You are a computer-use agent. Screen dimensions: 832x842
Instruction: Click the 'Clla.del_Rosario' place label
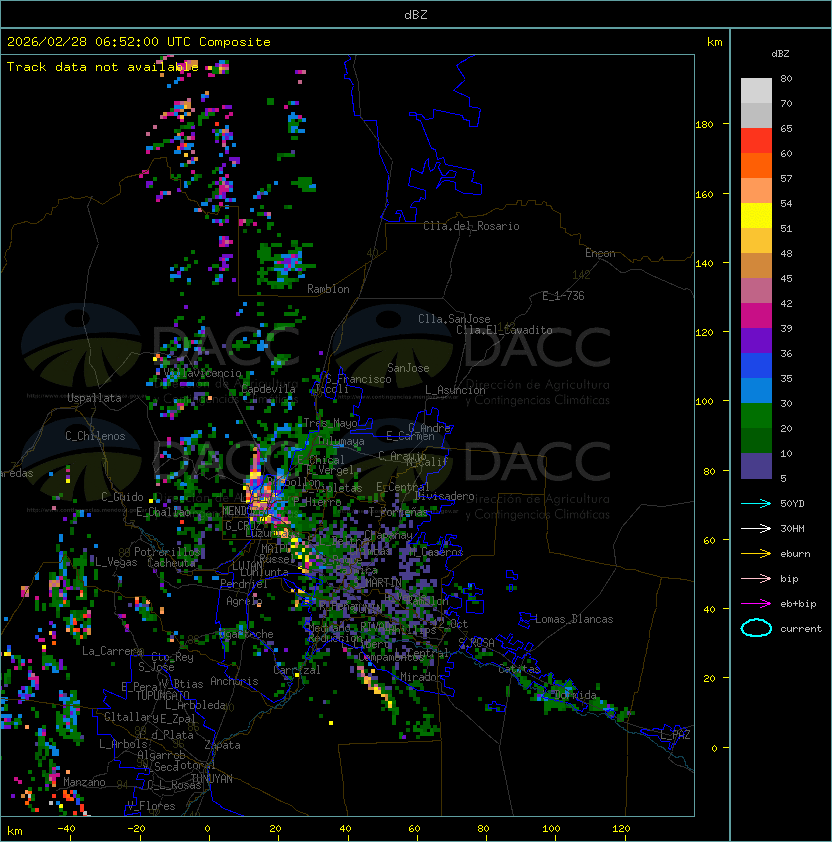(x=471, y=226)
